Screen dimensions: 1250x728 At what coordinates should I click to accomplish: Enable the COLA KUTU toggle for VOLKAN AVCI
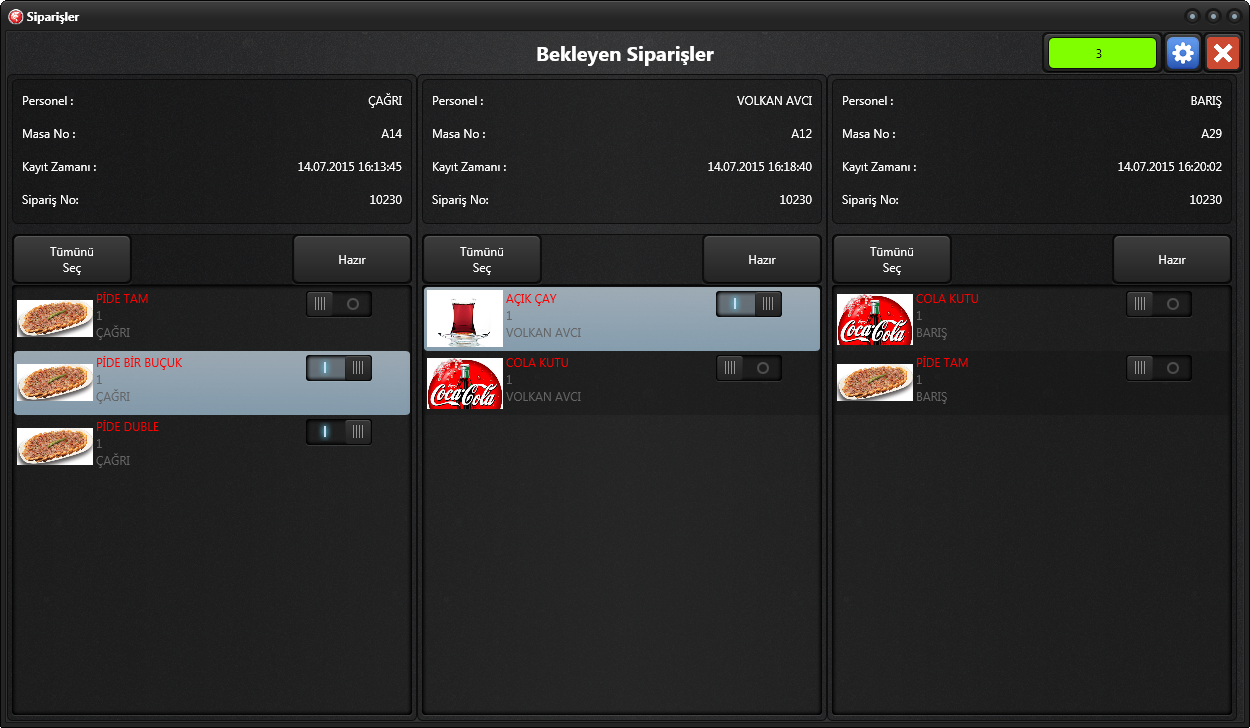[x=749, y=368]
